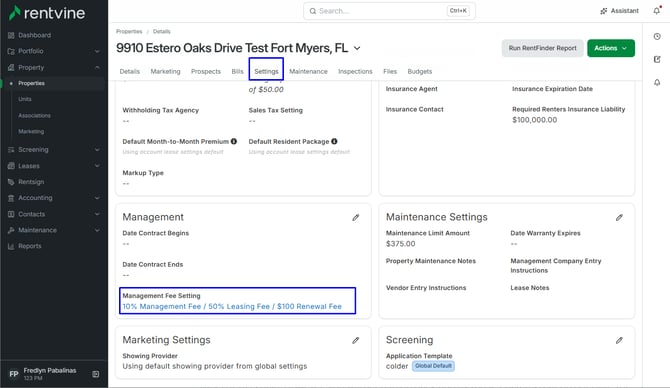670x388 pixels.
Task: Switch to the Maintenance tab
Action: (x=308, y=71)
